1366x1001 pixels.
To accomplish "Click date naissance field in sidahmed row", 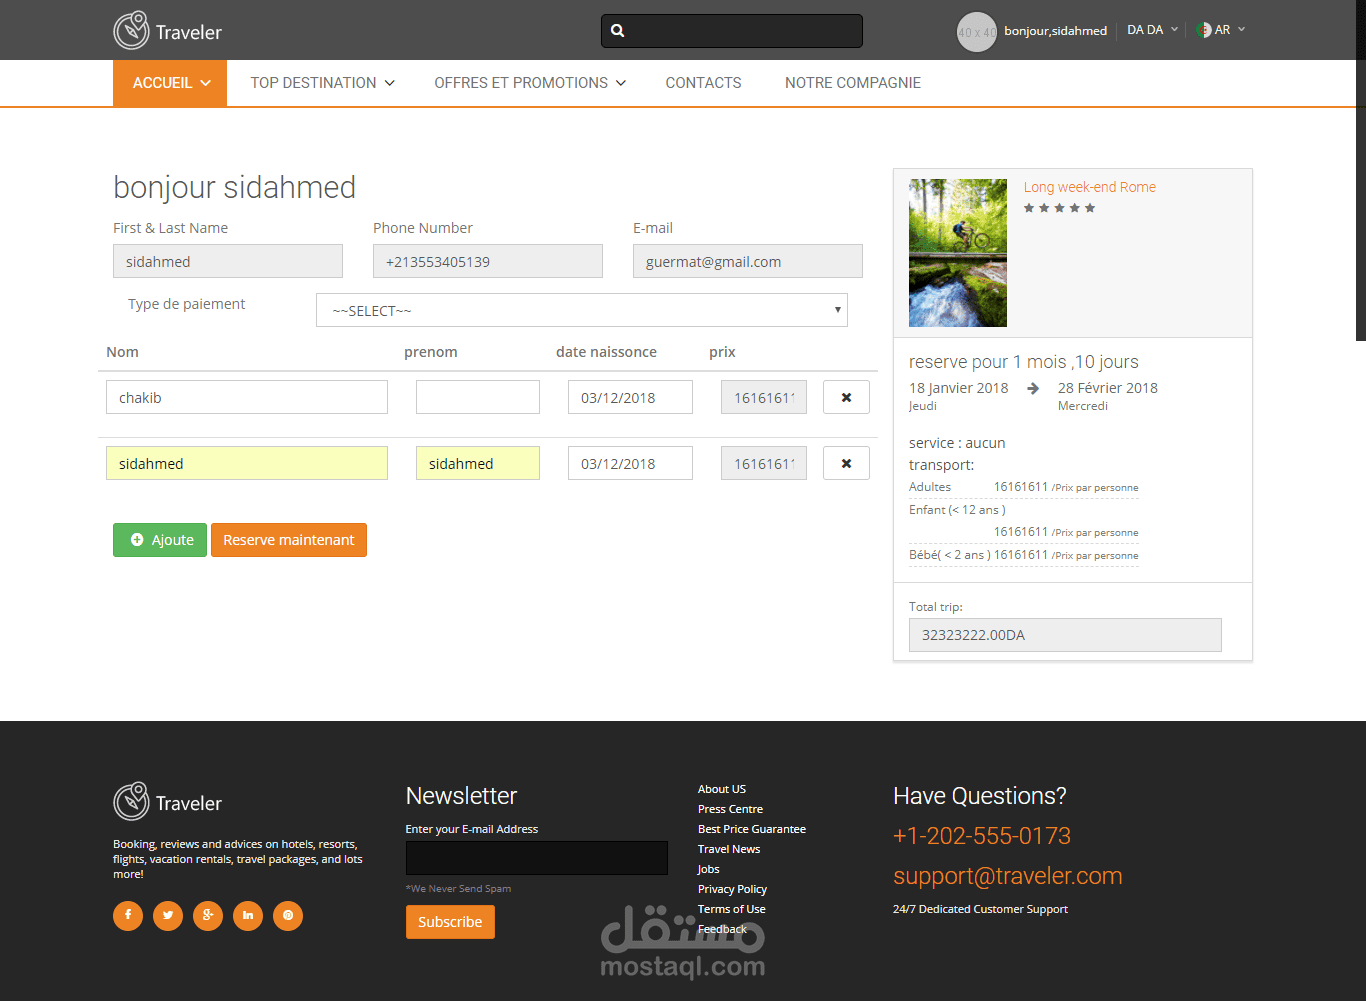I will 630,463.
